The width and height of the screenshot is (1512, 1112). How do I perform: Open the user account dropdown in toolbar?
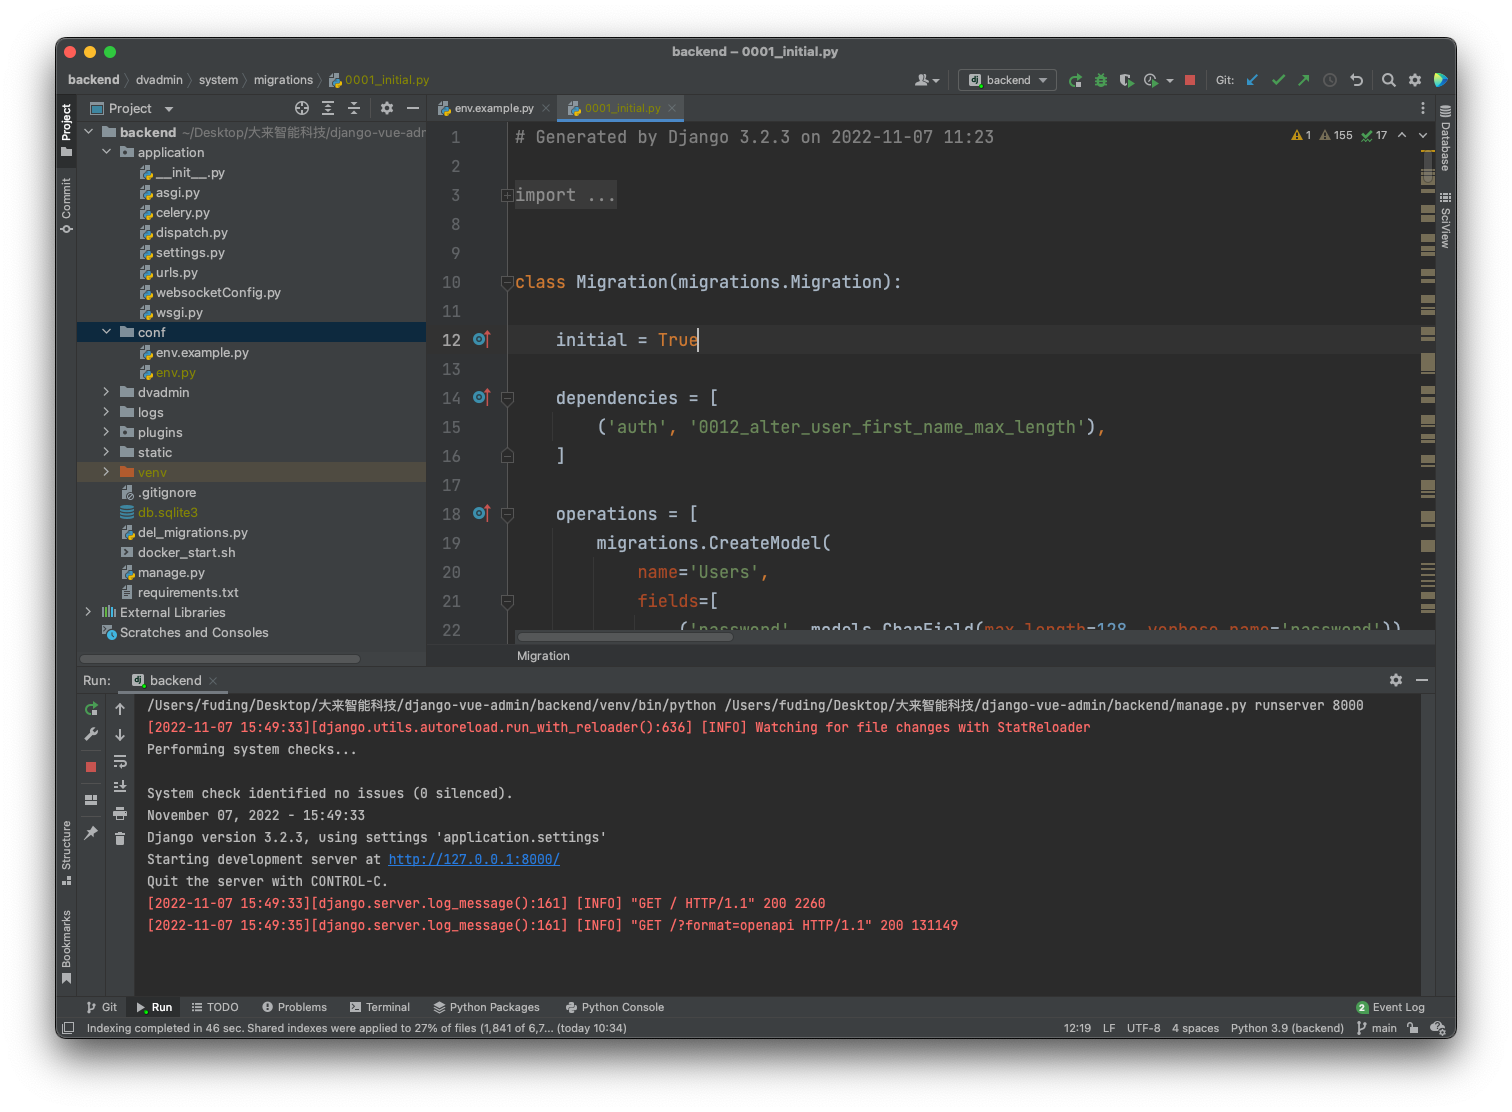pos(927,80)
